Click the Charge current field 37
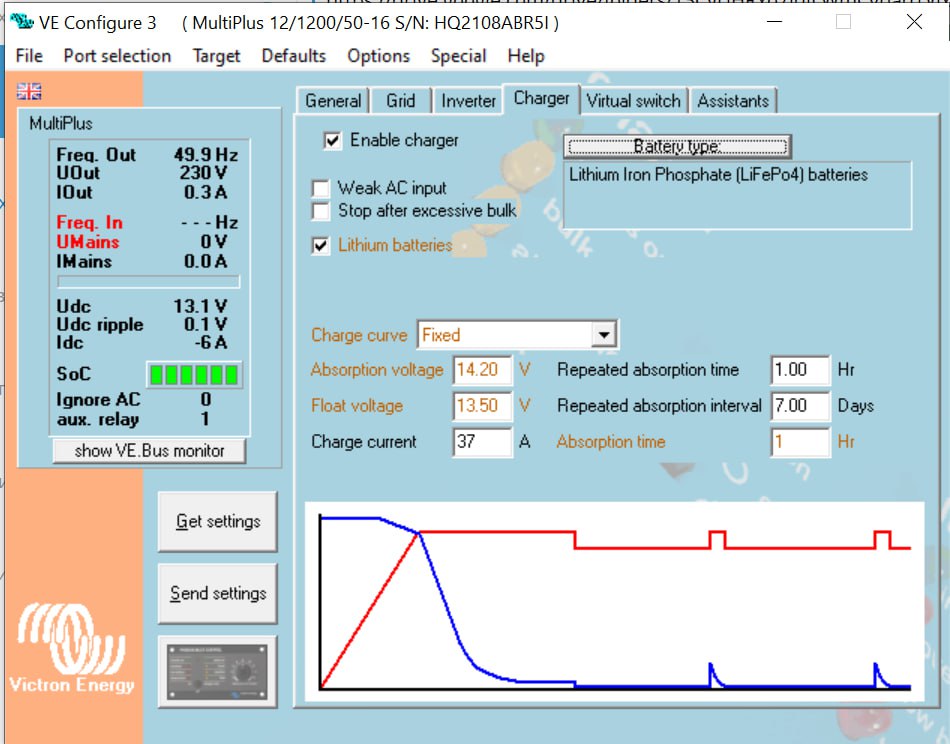The height and width of the screenshot is (744, 950). (x=482, y=442)
